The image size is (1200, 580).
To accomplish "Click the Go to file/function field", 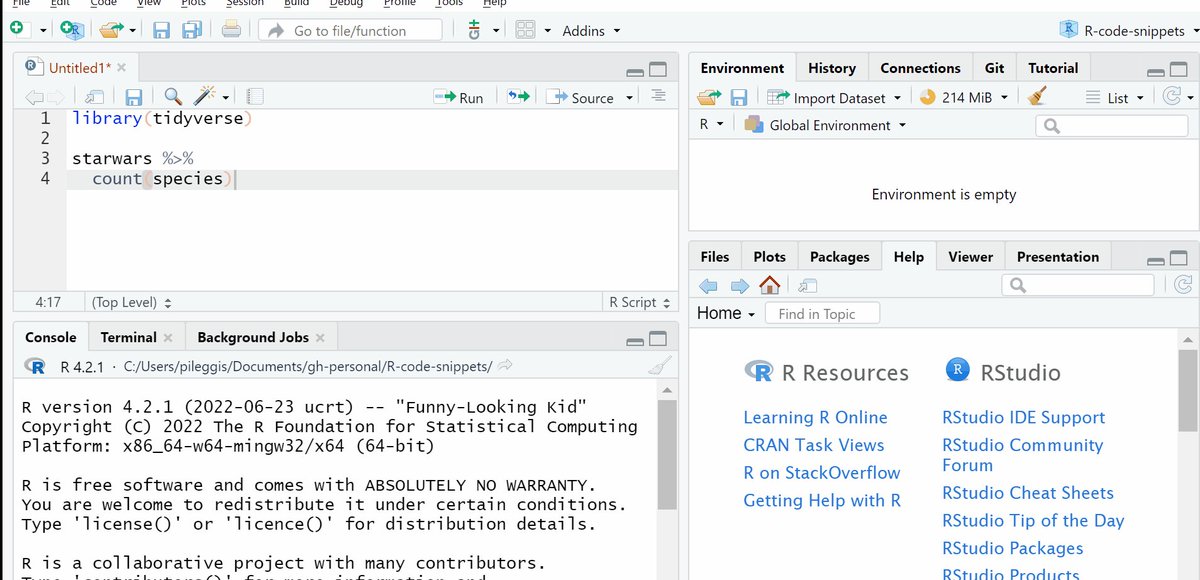I will point(350,30).
